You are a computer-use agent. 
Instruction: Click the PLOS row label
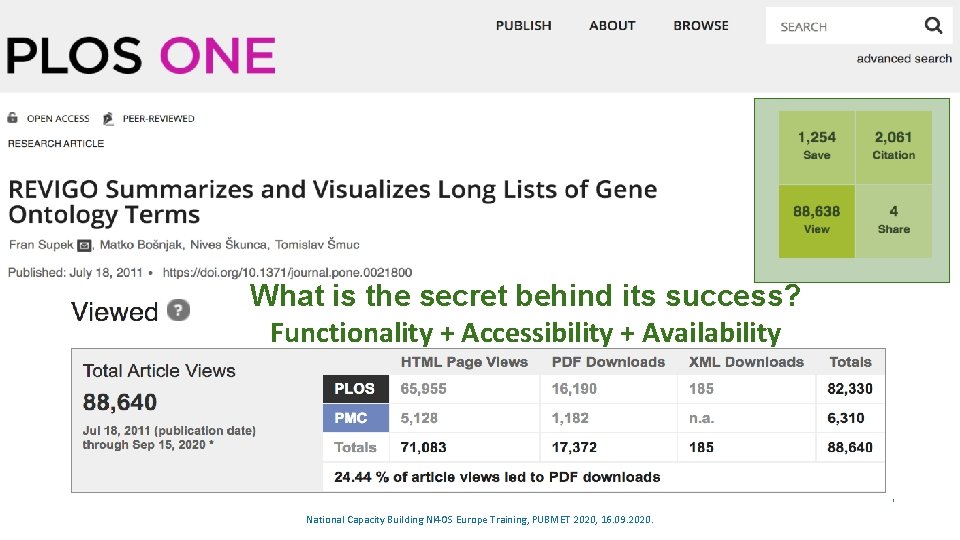(x=356, y=389)
